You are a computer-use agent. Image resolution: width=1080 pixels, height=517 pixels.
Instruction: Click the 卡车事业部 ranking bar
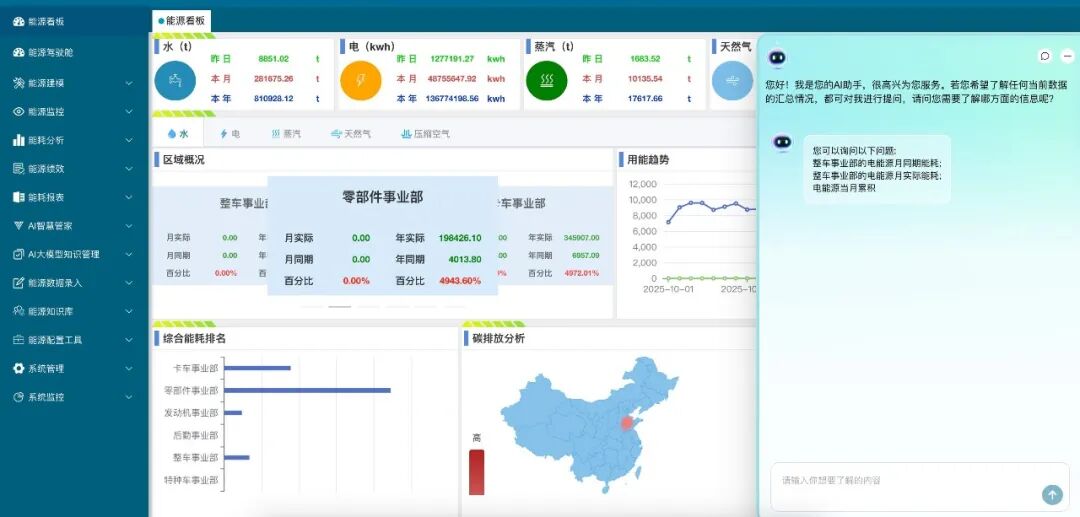coord(257,368)
